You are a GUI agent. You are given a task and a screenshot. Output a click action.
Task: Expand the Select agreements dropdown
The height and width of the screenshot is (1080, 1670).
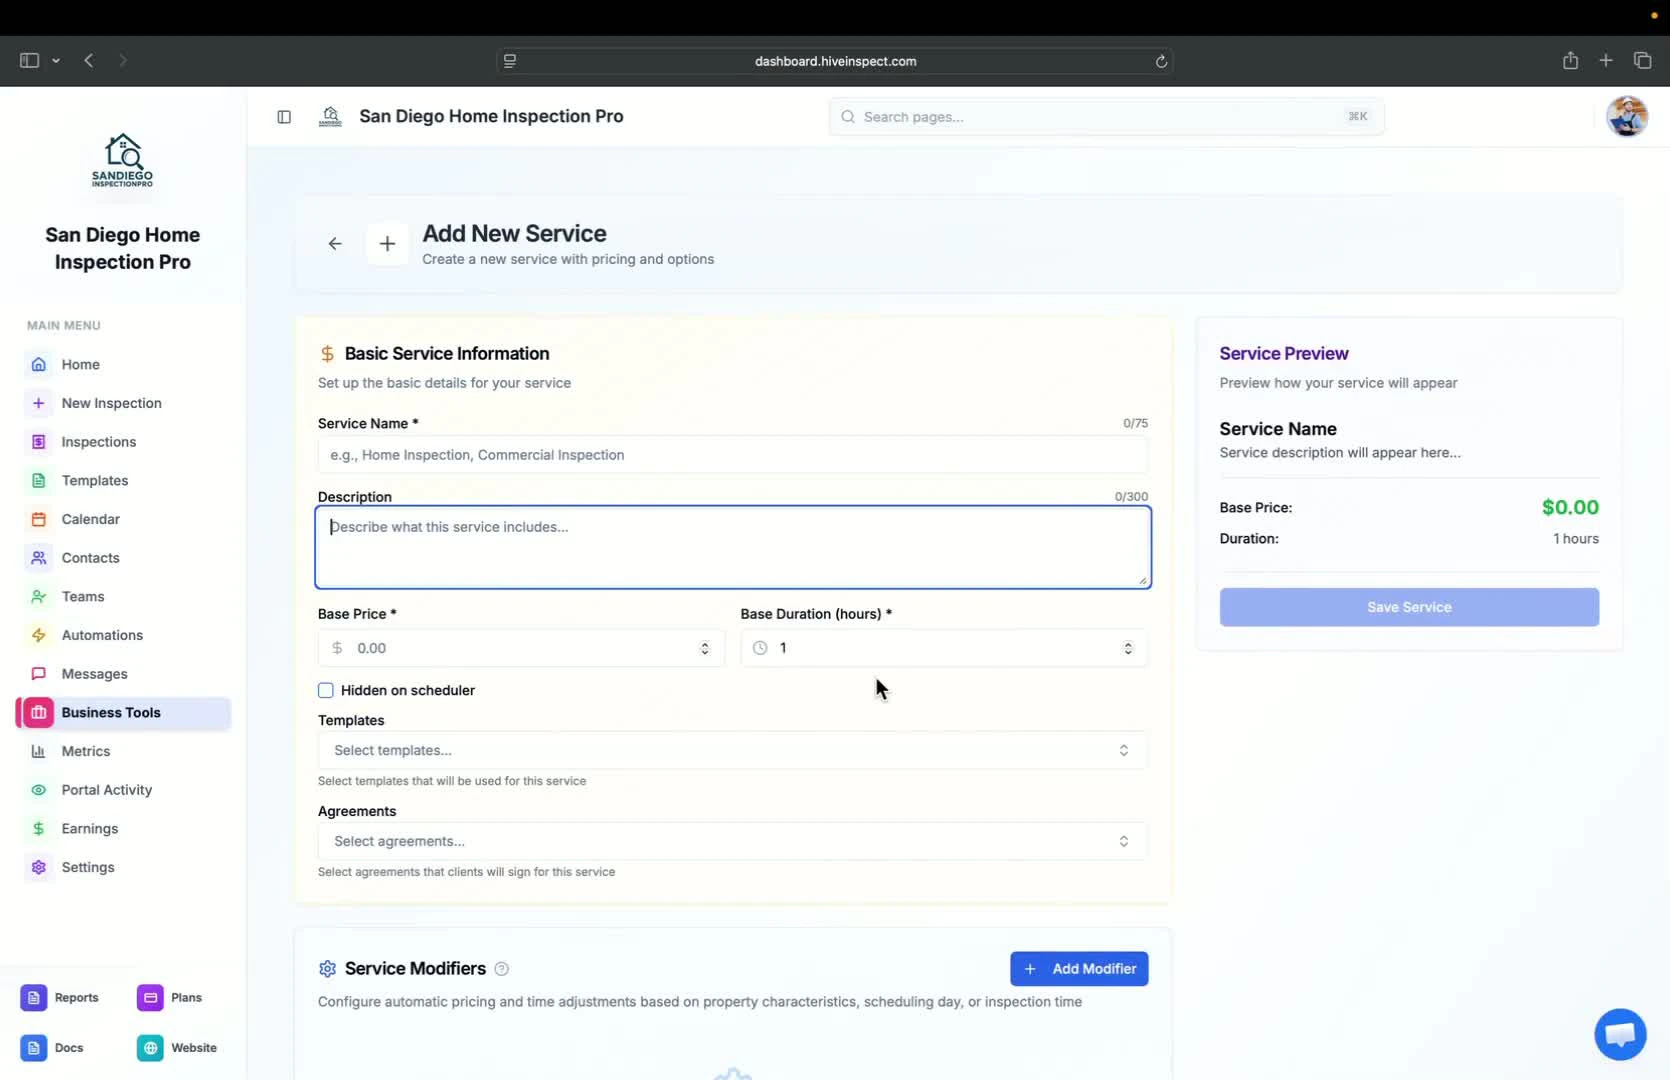click(x=731, y=841)
